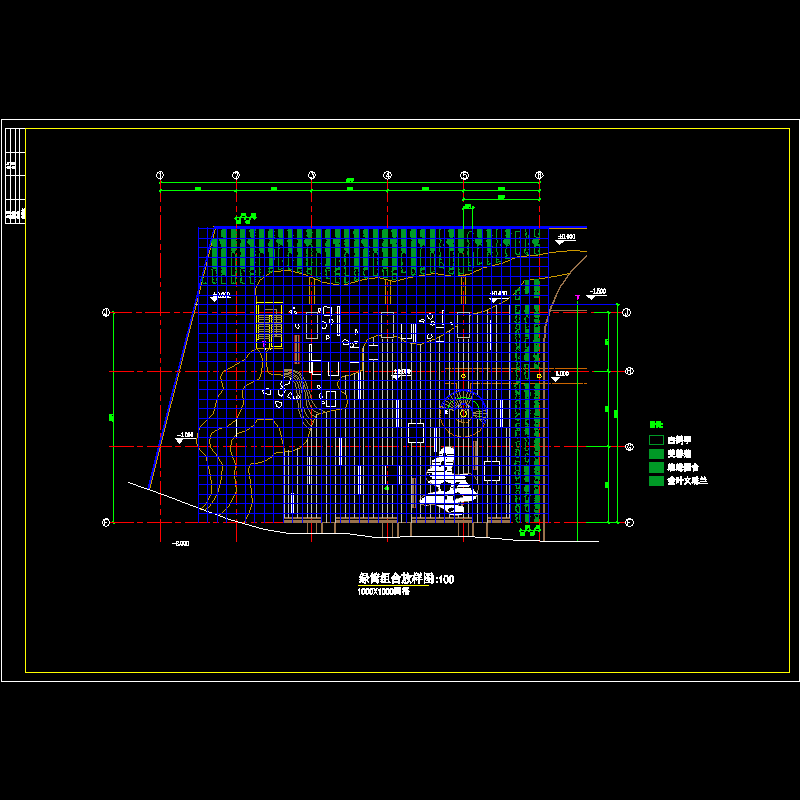Select the top green dimension line
This screenshot has height=800, width=800.
tap(350, 187)
